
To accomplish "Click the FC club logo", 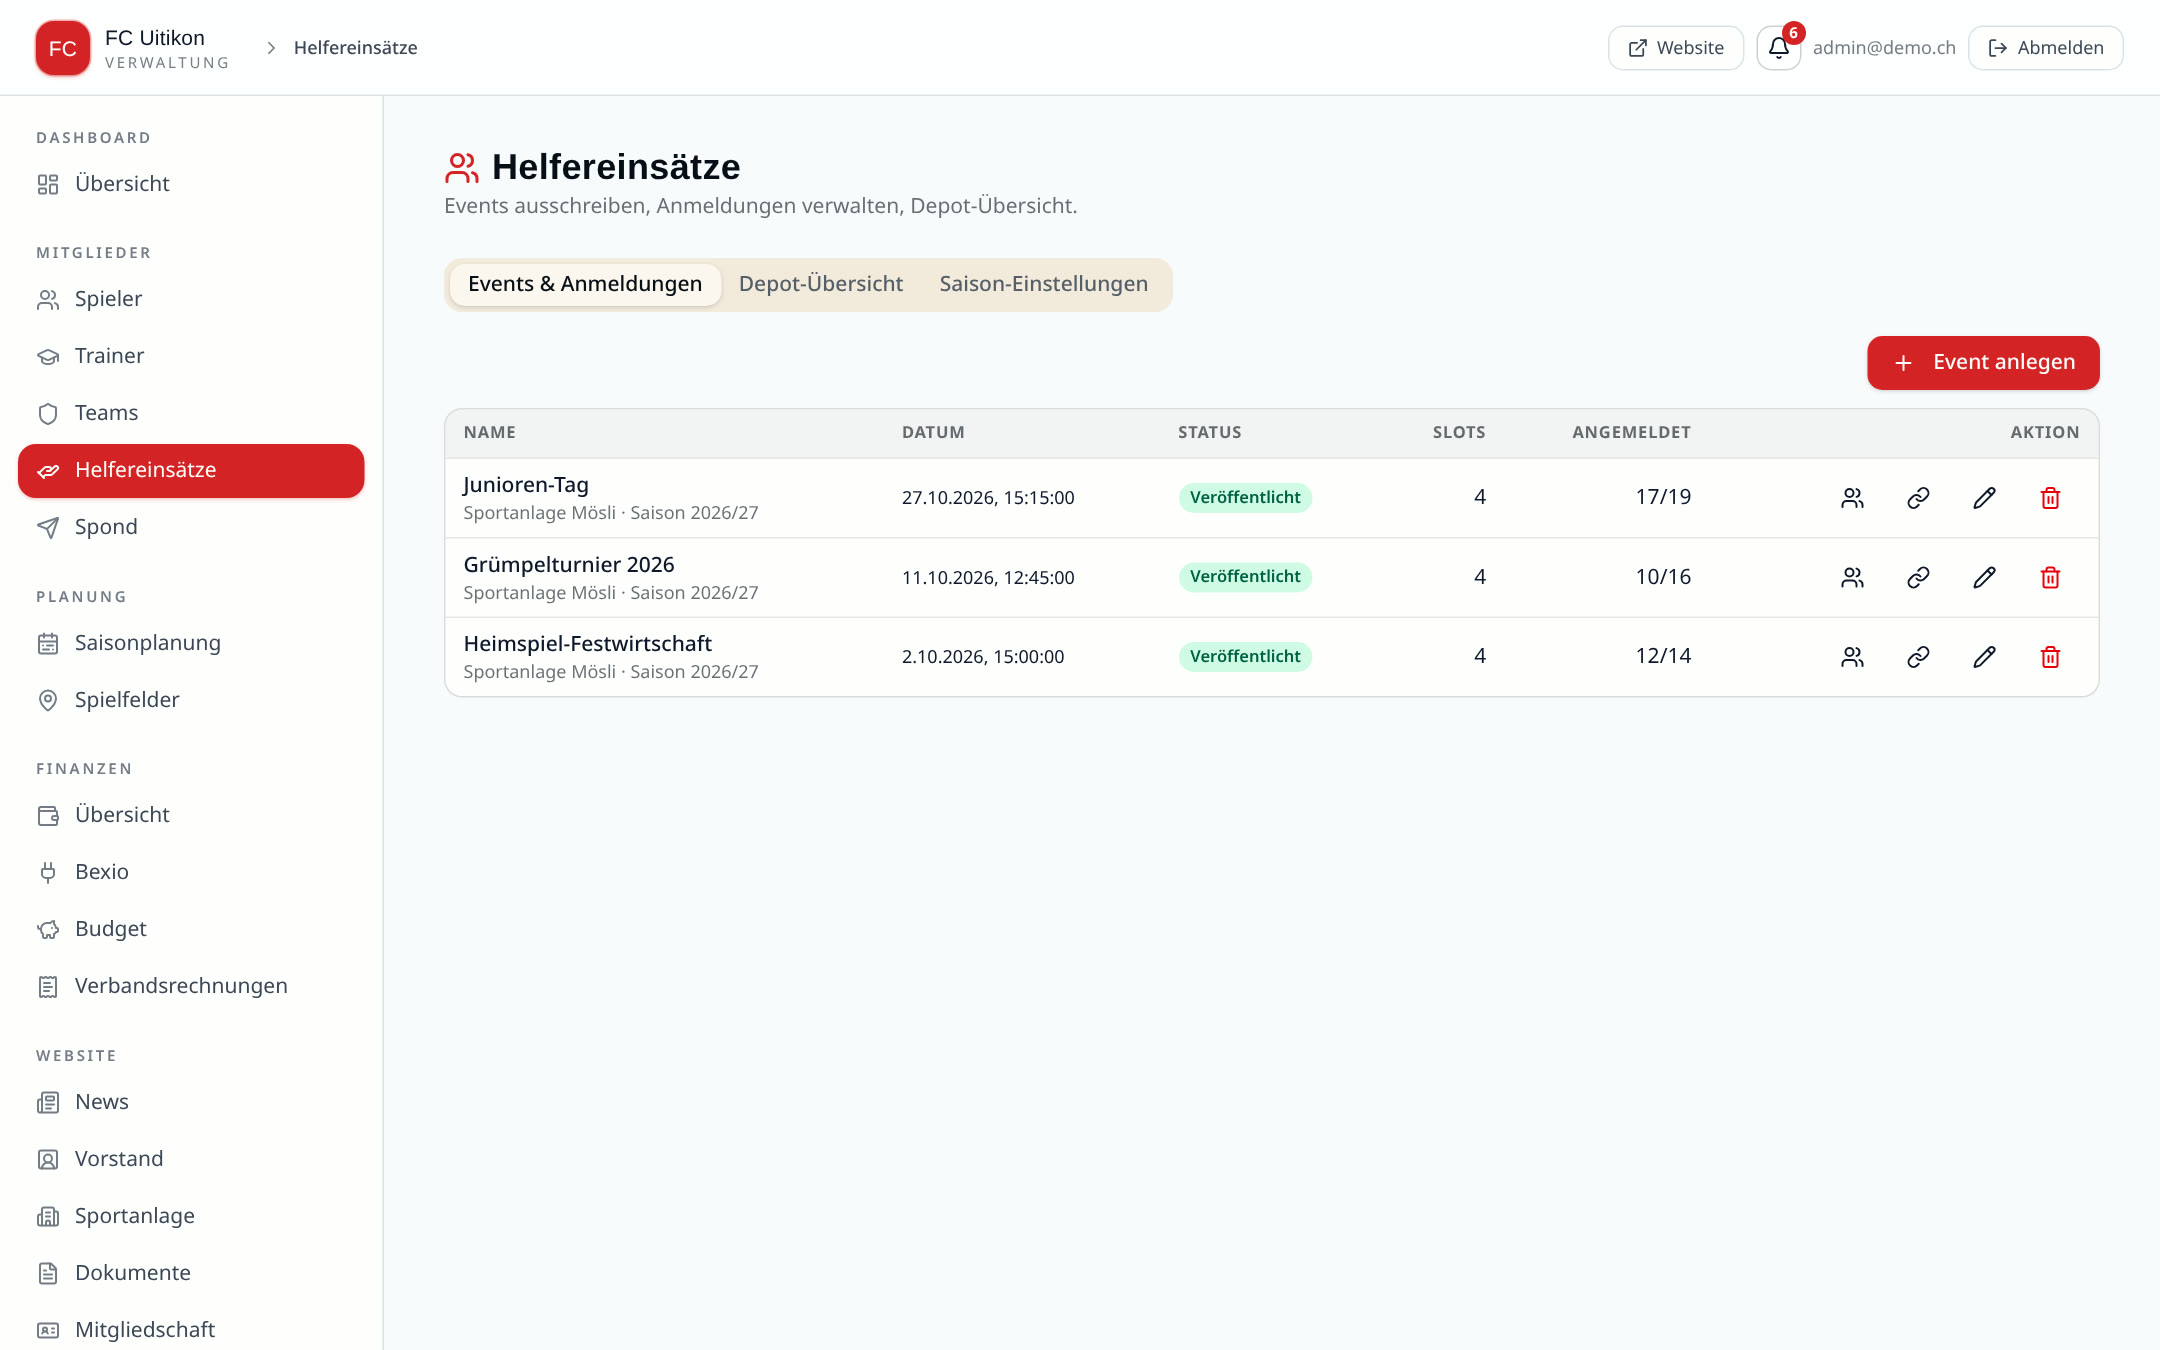I will point(63,48).
